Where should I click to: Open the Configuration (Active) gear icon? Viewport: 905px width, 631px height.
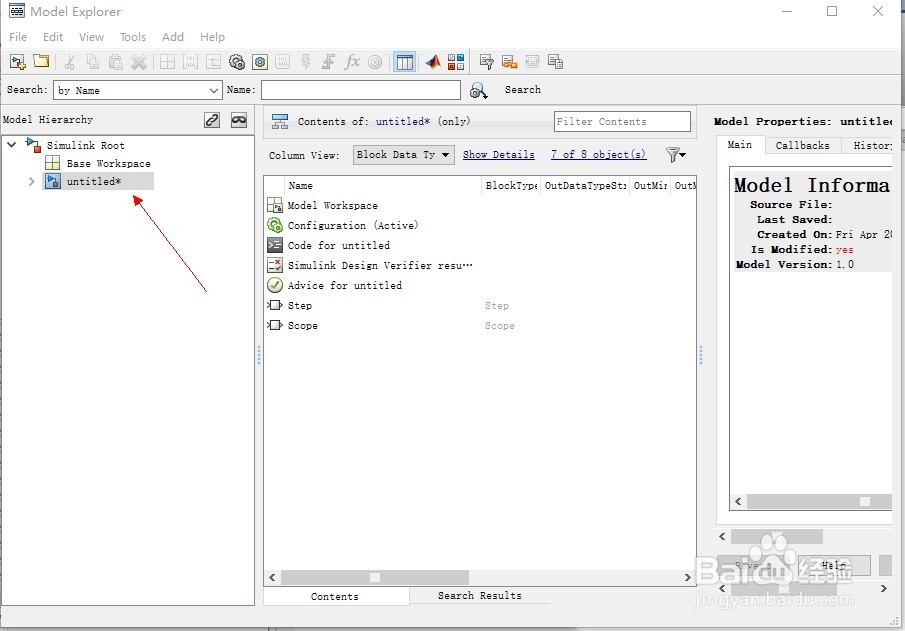click(274, 225)
